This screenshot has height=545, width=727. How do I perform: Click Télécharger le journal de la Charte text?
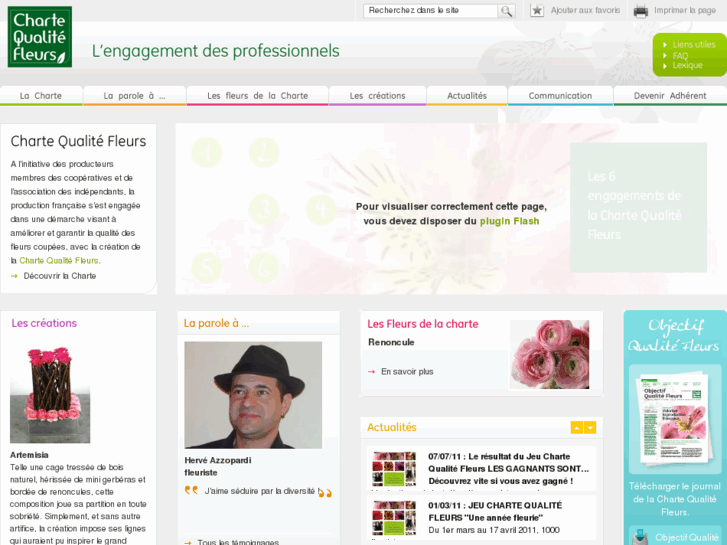[x=675, y=499]
